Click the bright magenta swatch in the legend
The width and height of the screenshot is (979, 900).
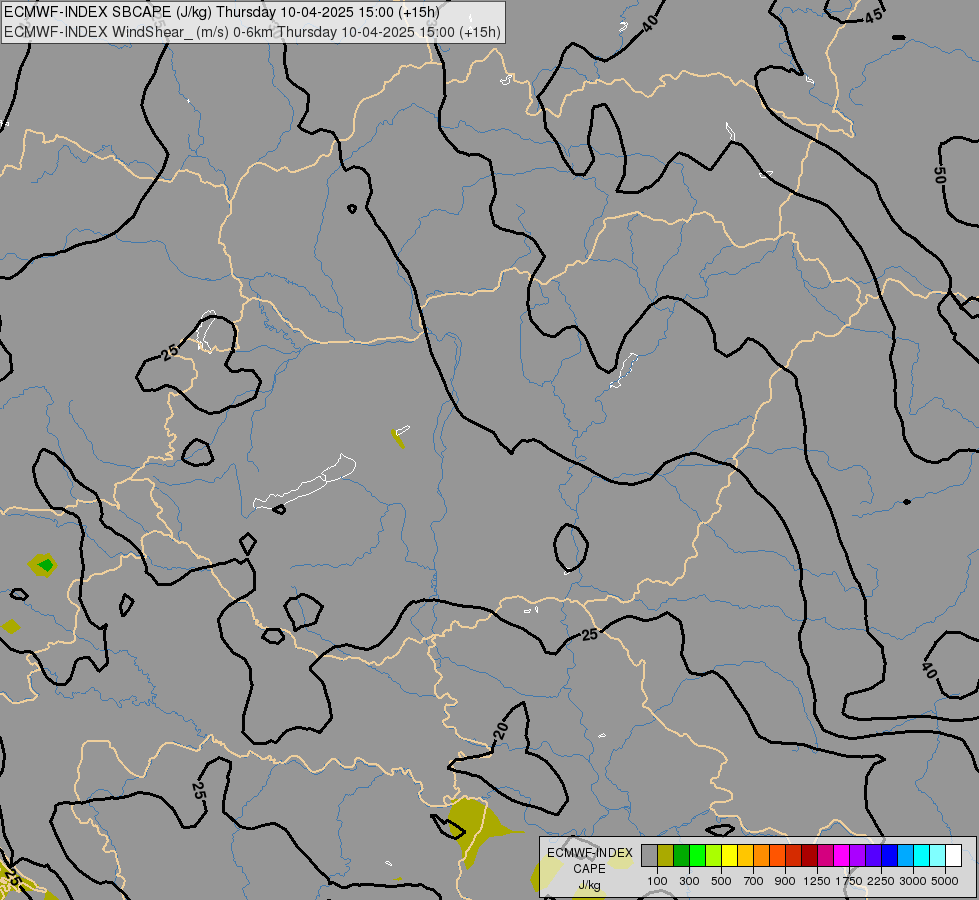(x=842, y=855)
